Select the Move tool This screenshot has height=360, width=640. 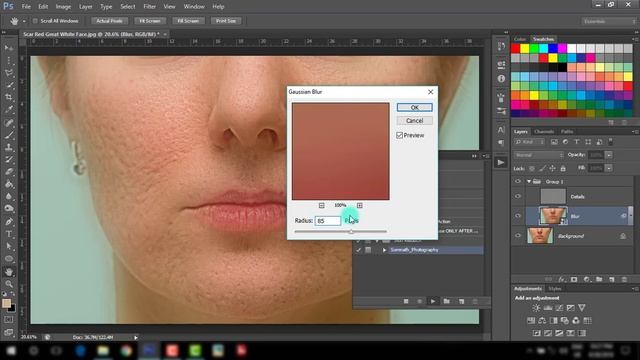(x=9, y=48)
